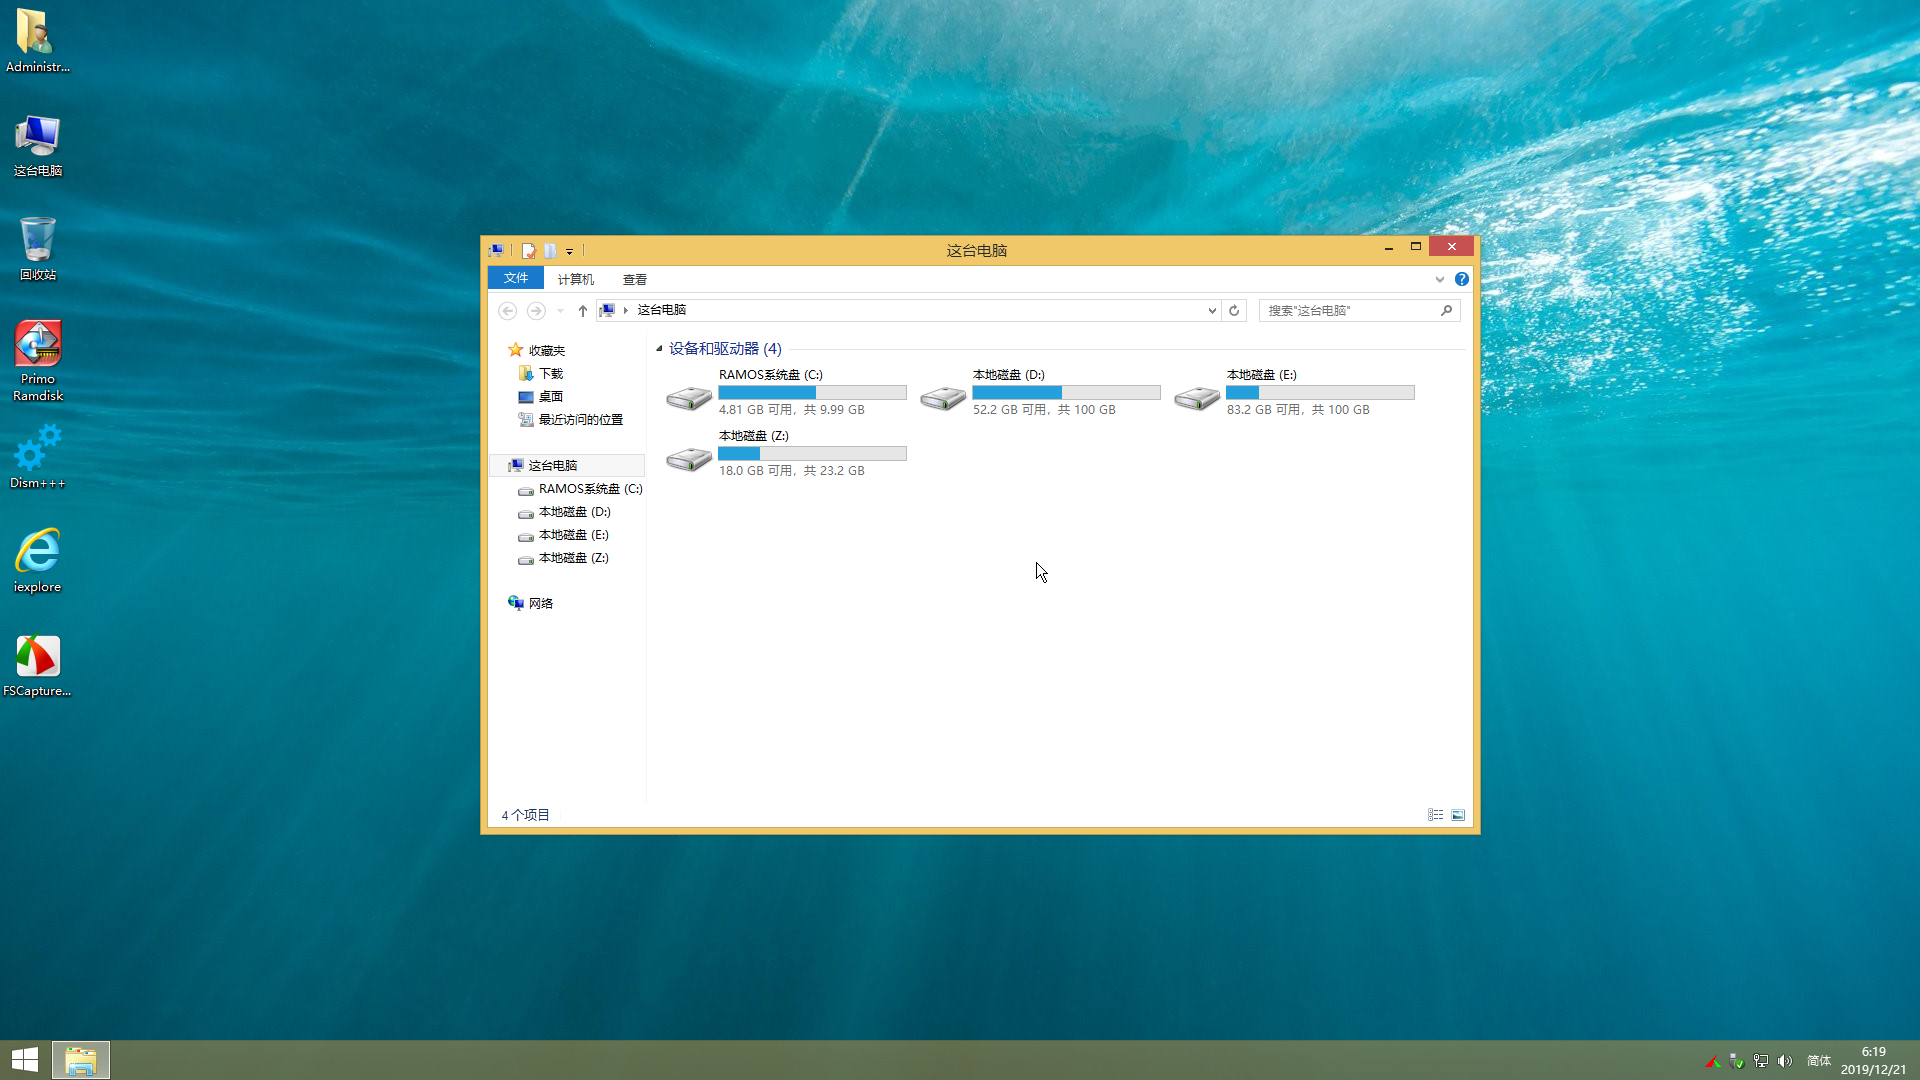Open Help with the question mark icon
Image resolution: width=1920 pixels, height=1080 pixels.
click(x=1462, y=280)
